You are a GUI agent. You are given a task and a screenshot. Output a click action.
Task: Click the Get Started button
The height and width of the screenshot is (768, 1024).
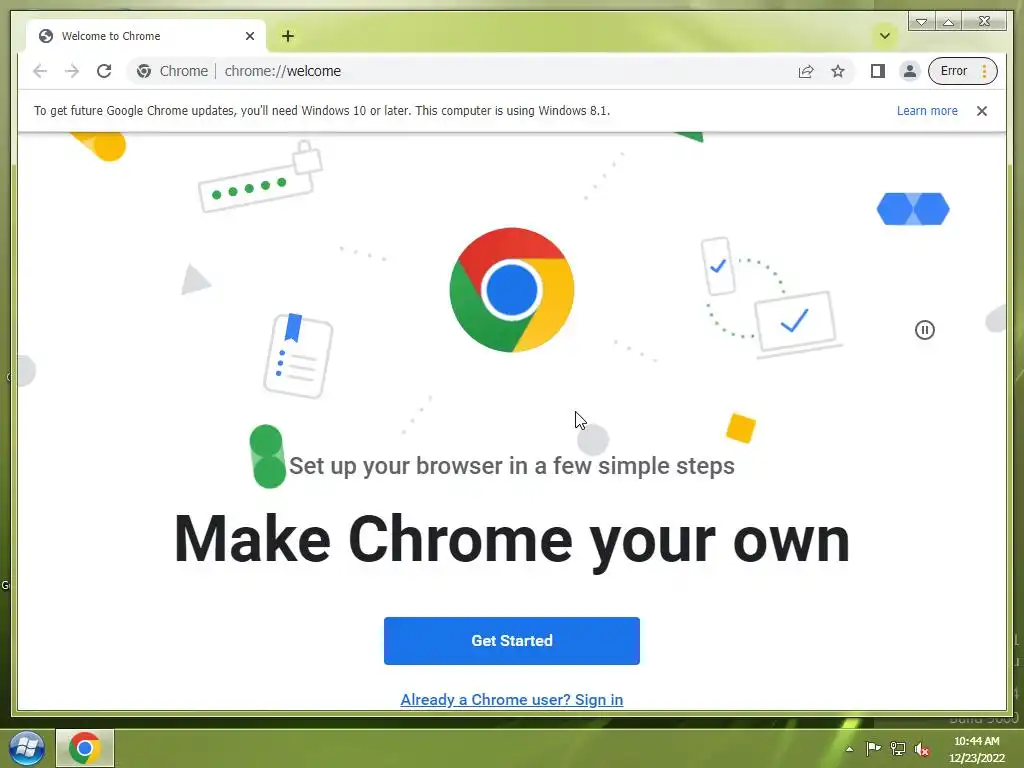511,641
